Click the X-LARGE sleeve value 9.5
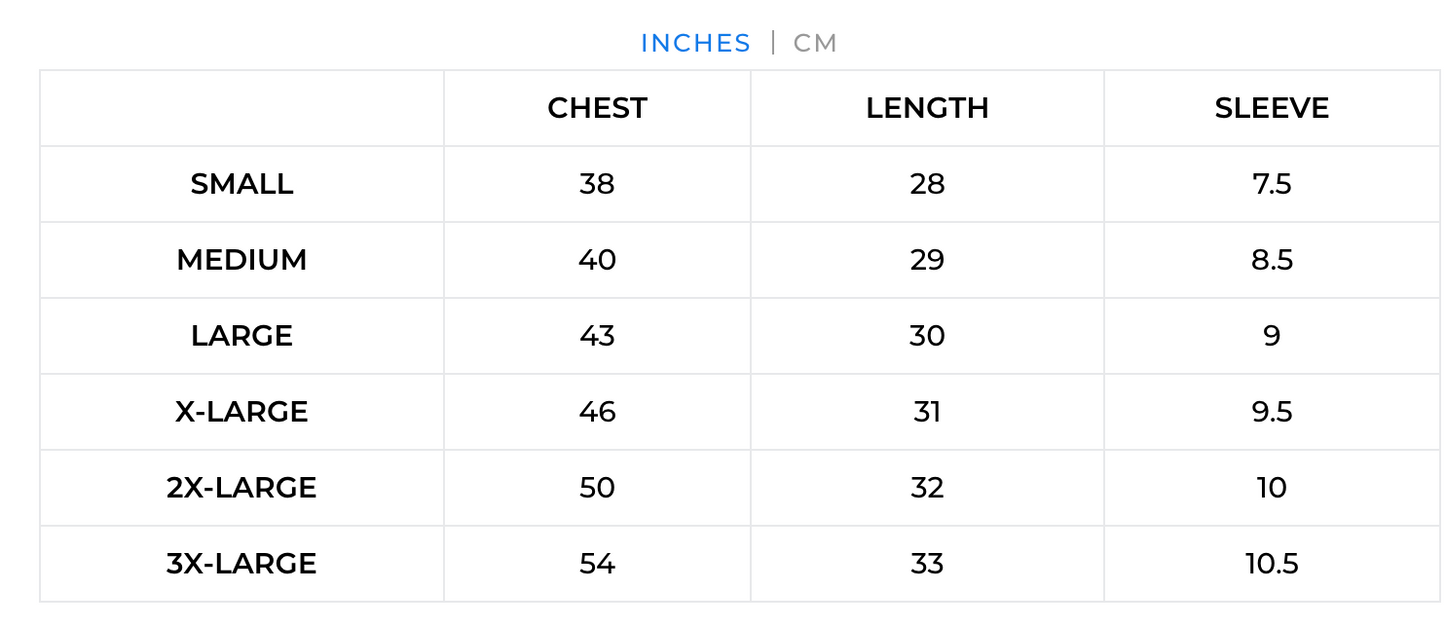This screenshot has height=627, width=1445. coord(1272,412)
